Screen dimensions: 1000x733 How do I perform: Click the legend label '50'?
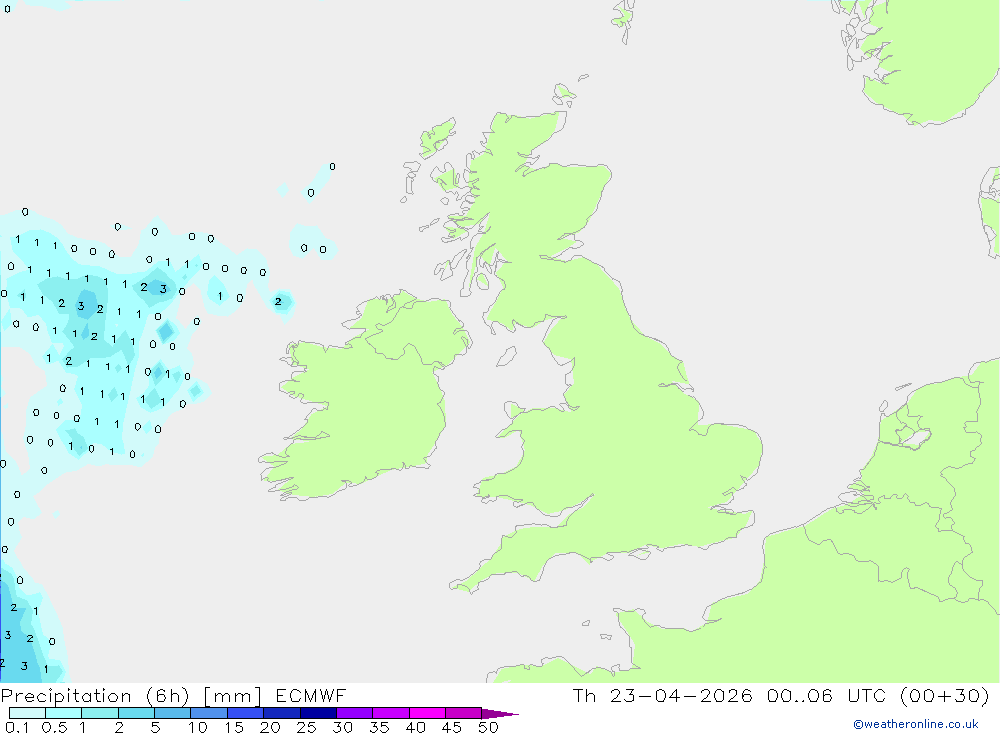[488, 727]
